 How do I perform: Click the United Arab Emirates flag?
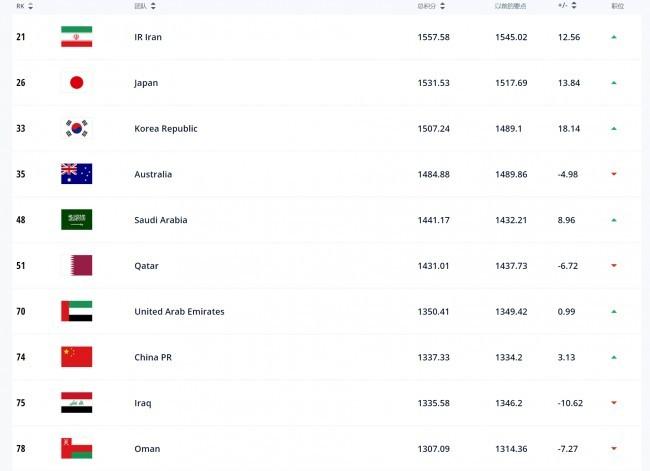pyautogui.click(x=77, y=311)
